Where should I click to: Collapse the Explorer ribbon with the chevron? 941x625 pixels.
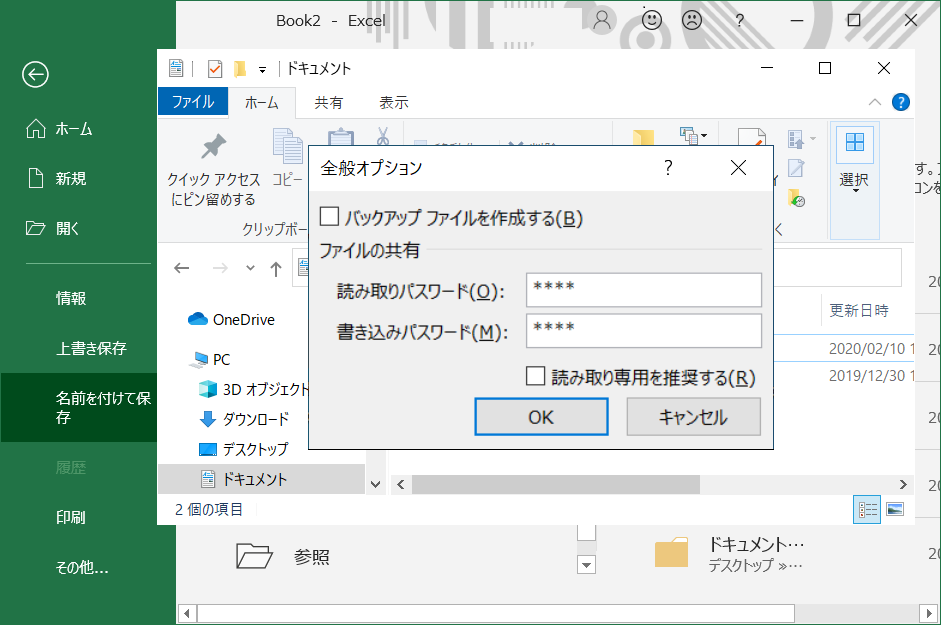click(x=874, y=102)
